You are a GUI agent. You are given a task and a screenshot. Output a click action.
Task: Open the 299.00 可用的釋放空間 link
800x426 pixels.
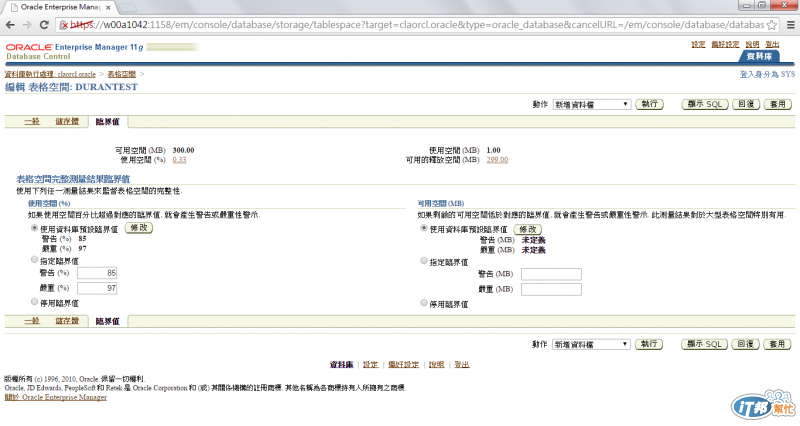click(x=497, y=160)
